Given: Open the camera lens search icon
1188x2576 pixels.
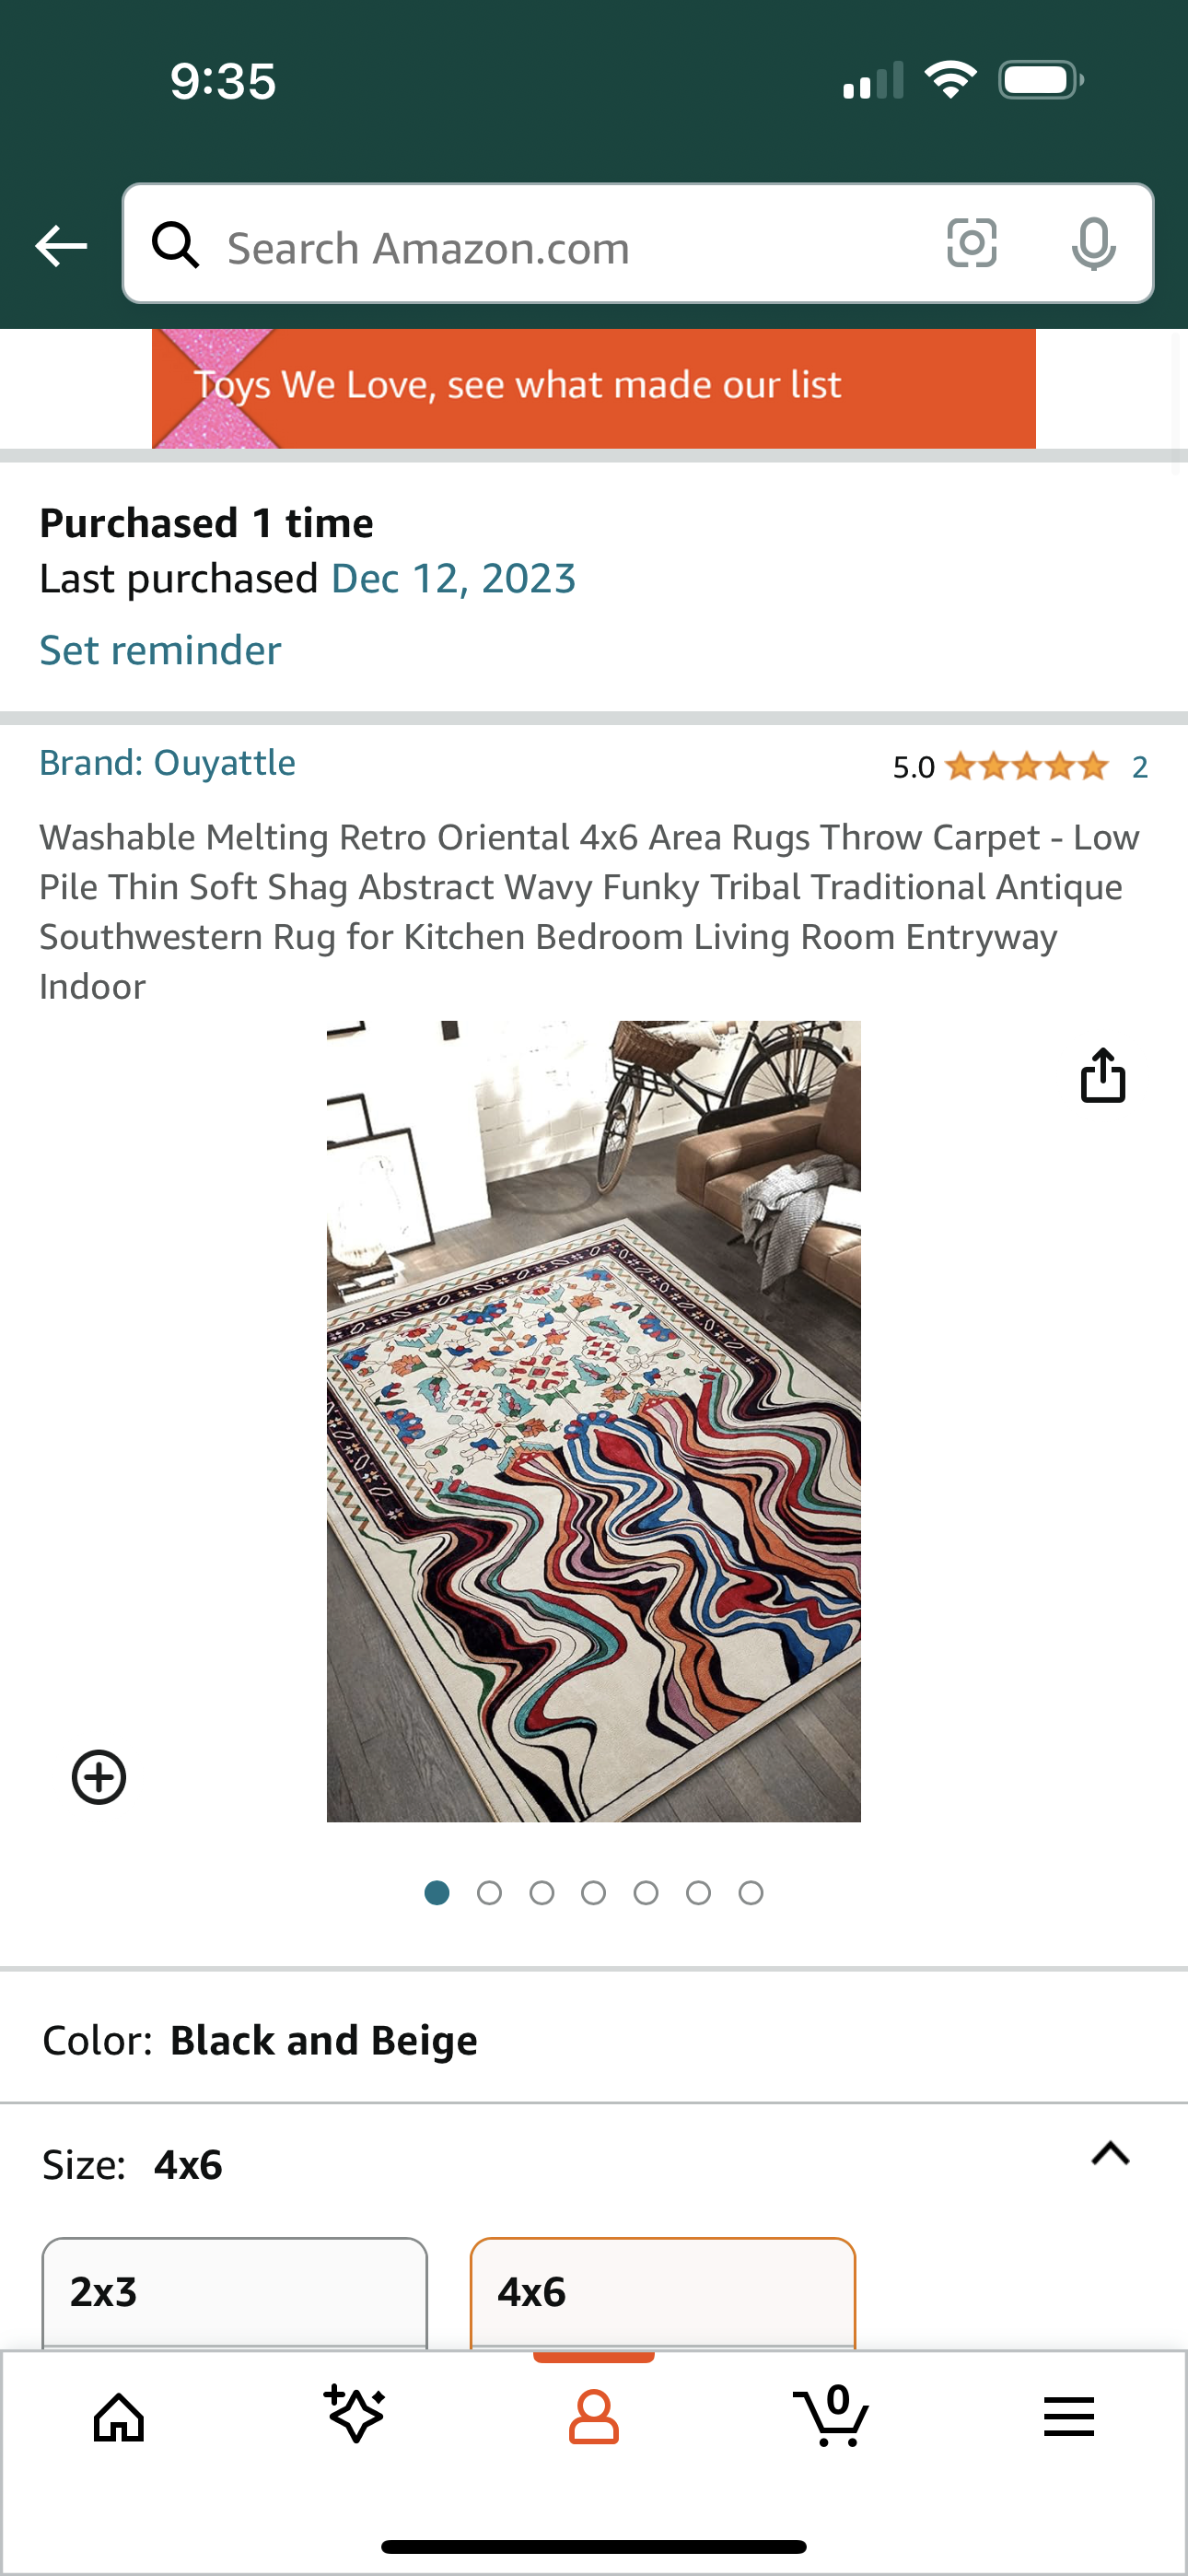Looking at the screenshot, I should 971,243.
